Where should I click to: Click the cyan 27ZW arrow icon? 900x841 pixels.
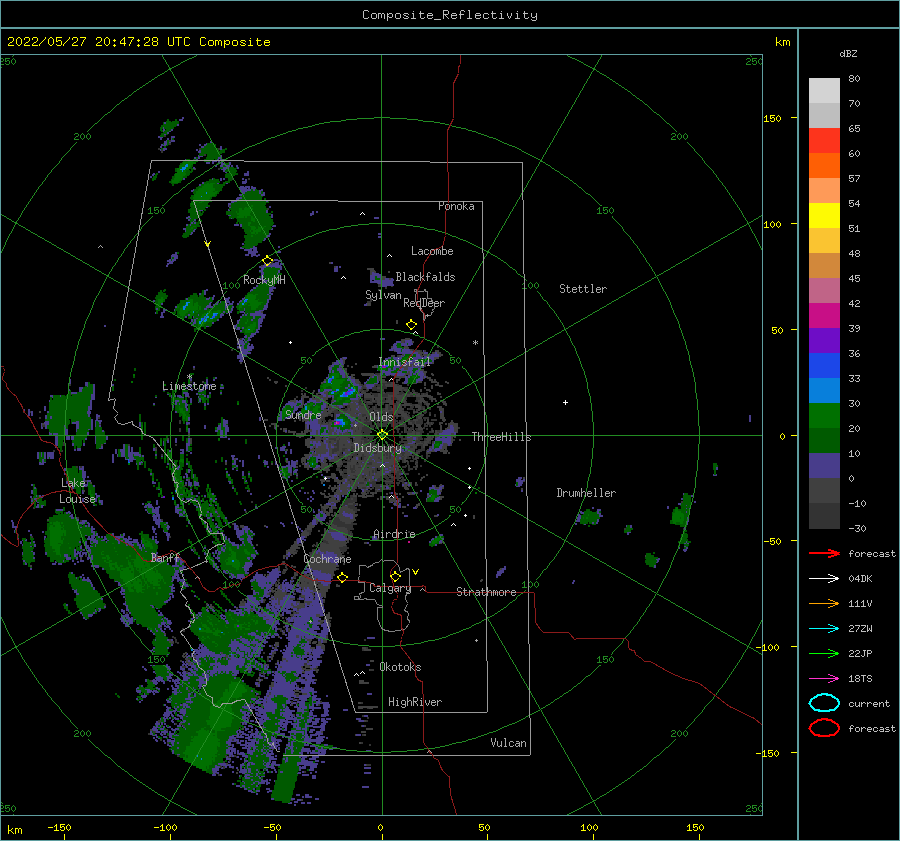pos(824,629)
